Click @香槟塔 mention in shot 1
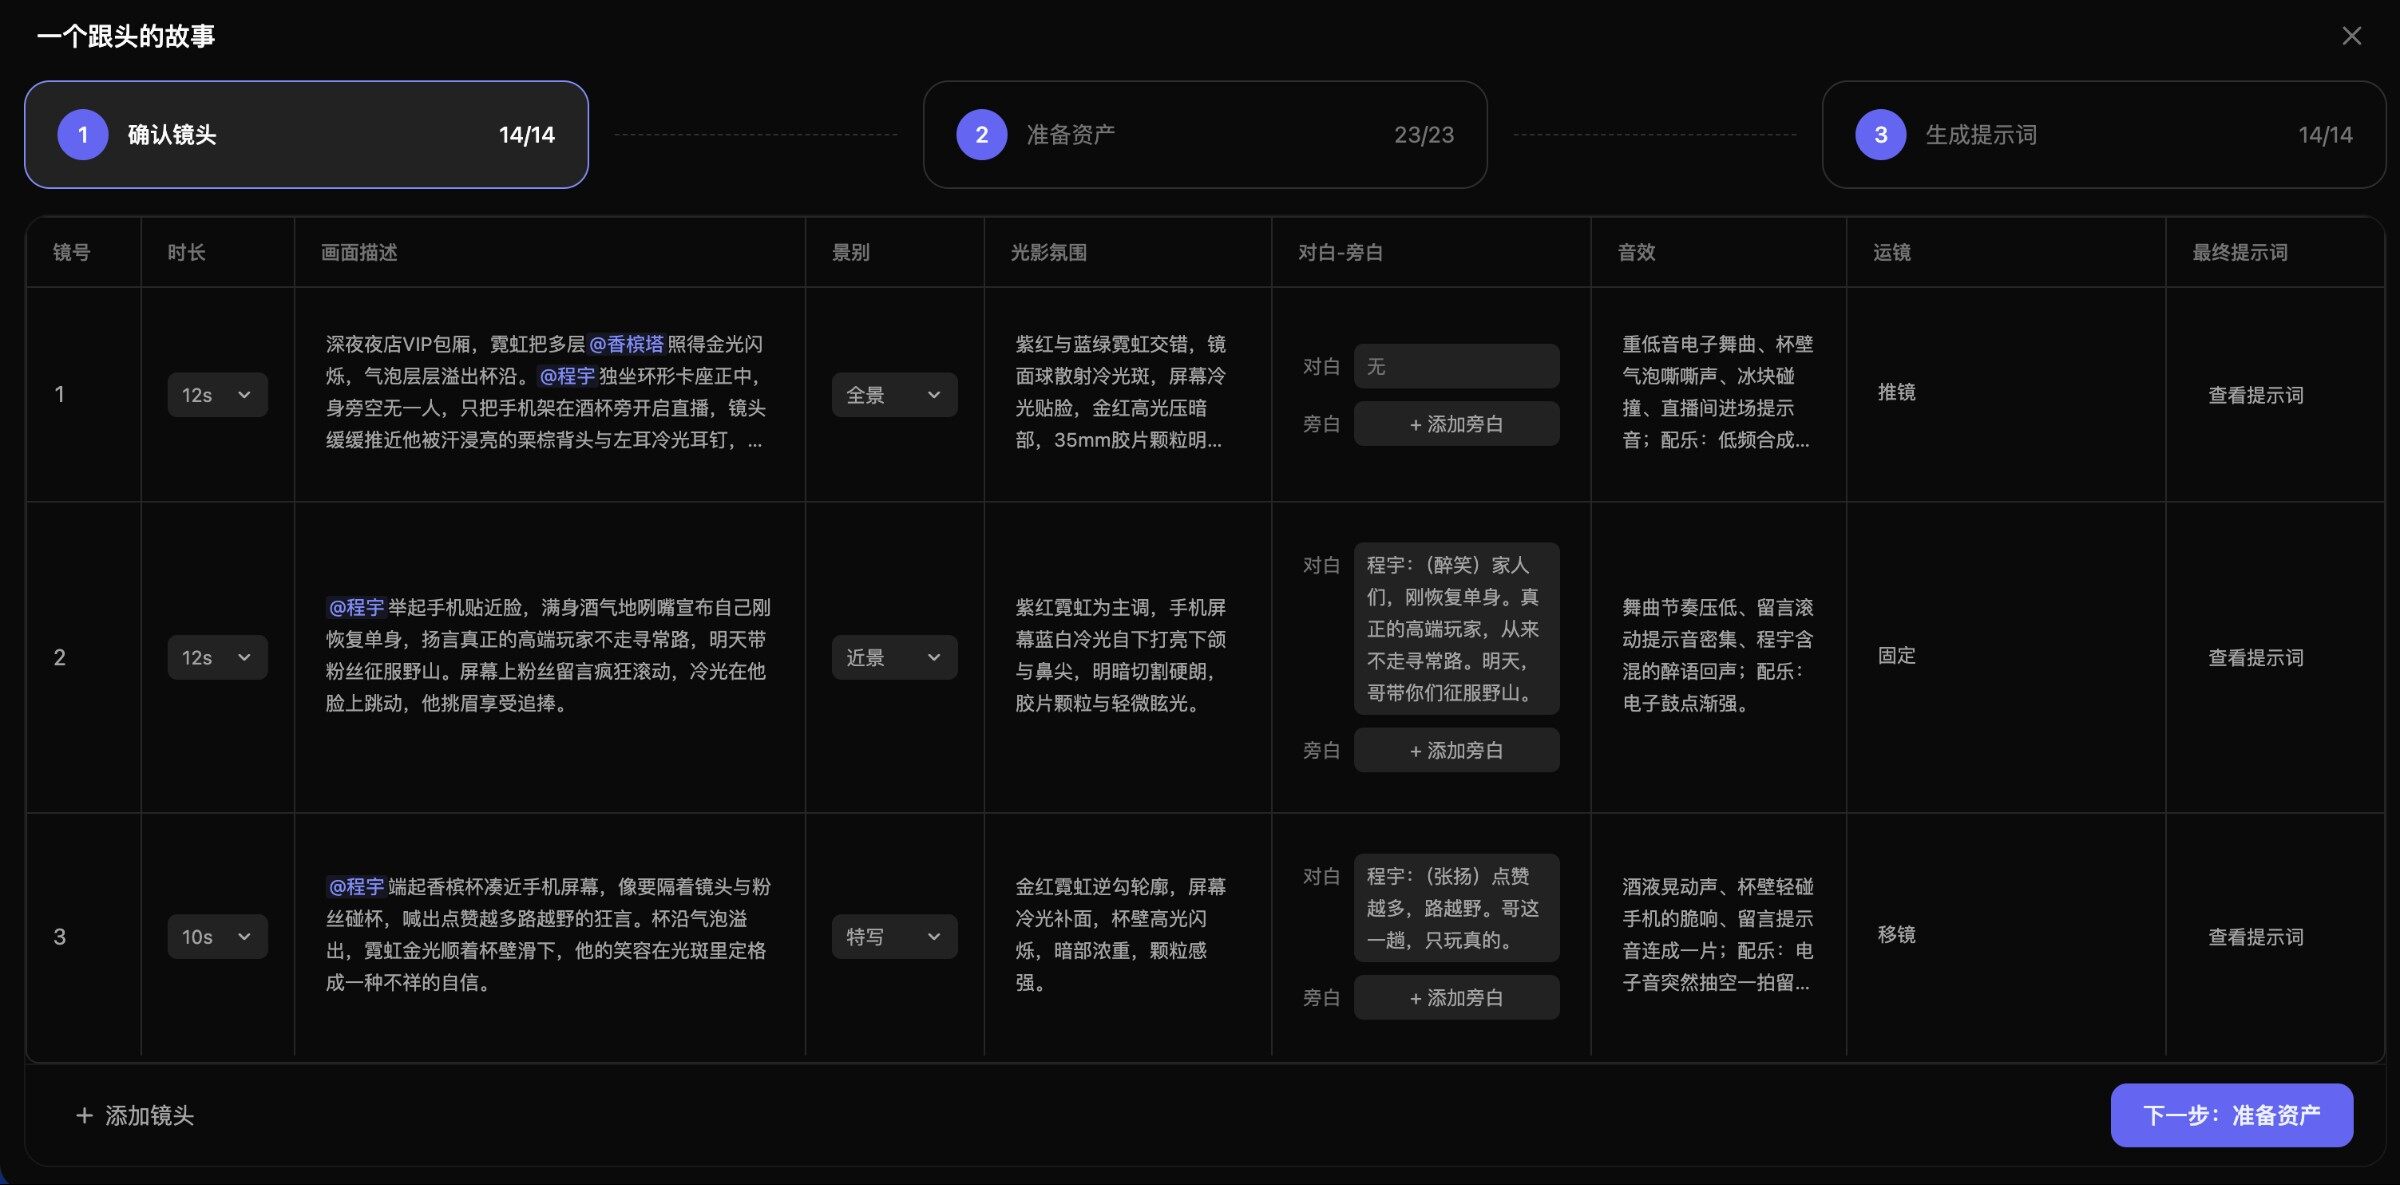Image resolution: width=2400 pixels, height=1185 pixels. tap(626, 344)
